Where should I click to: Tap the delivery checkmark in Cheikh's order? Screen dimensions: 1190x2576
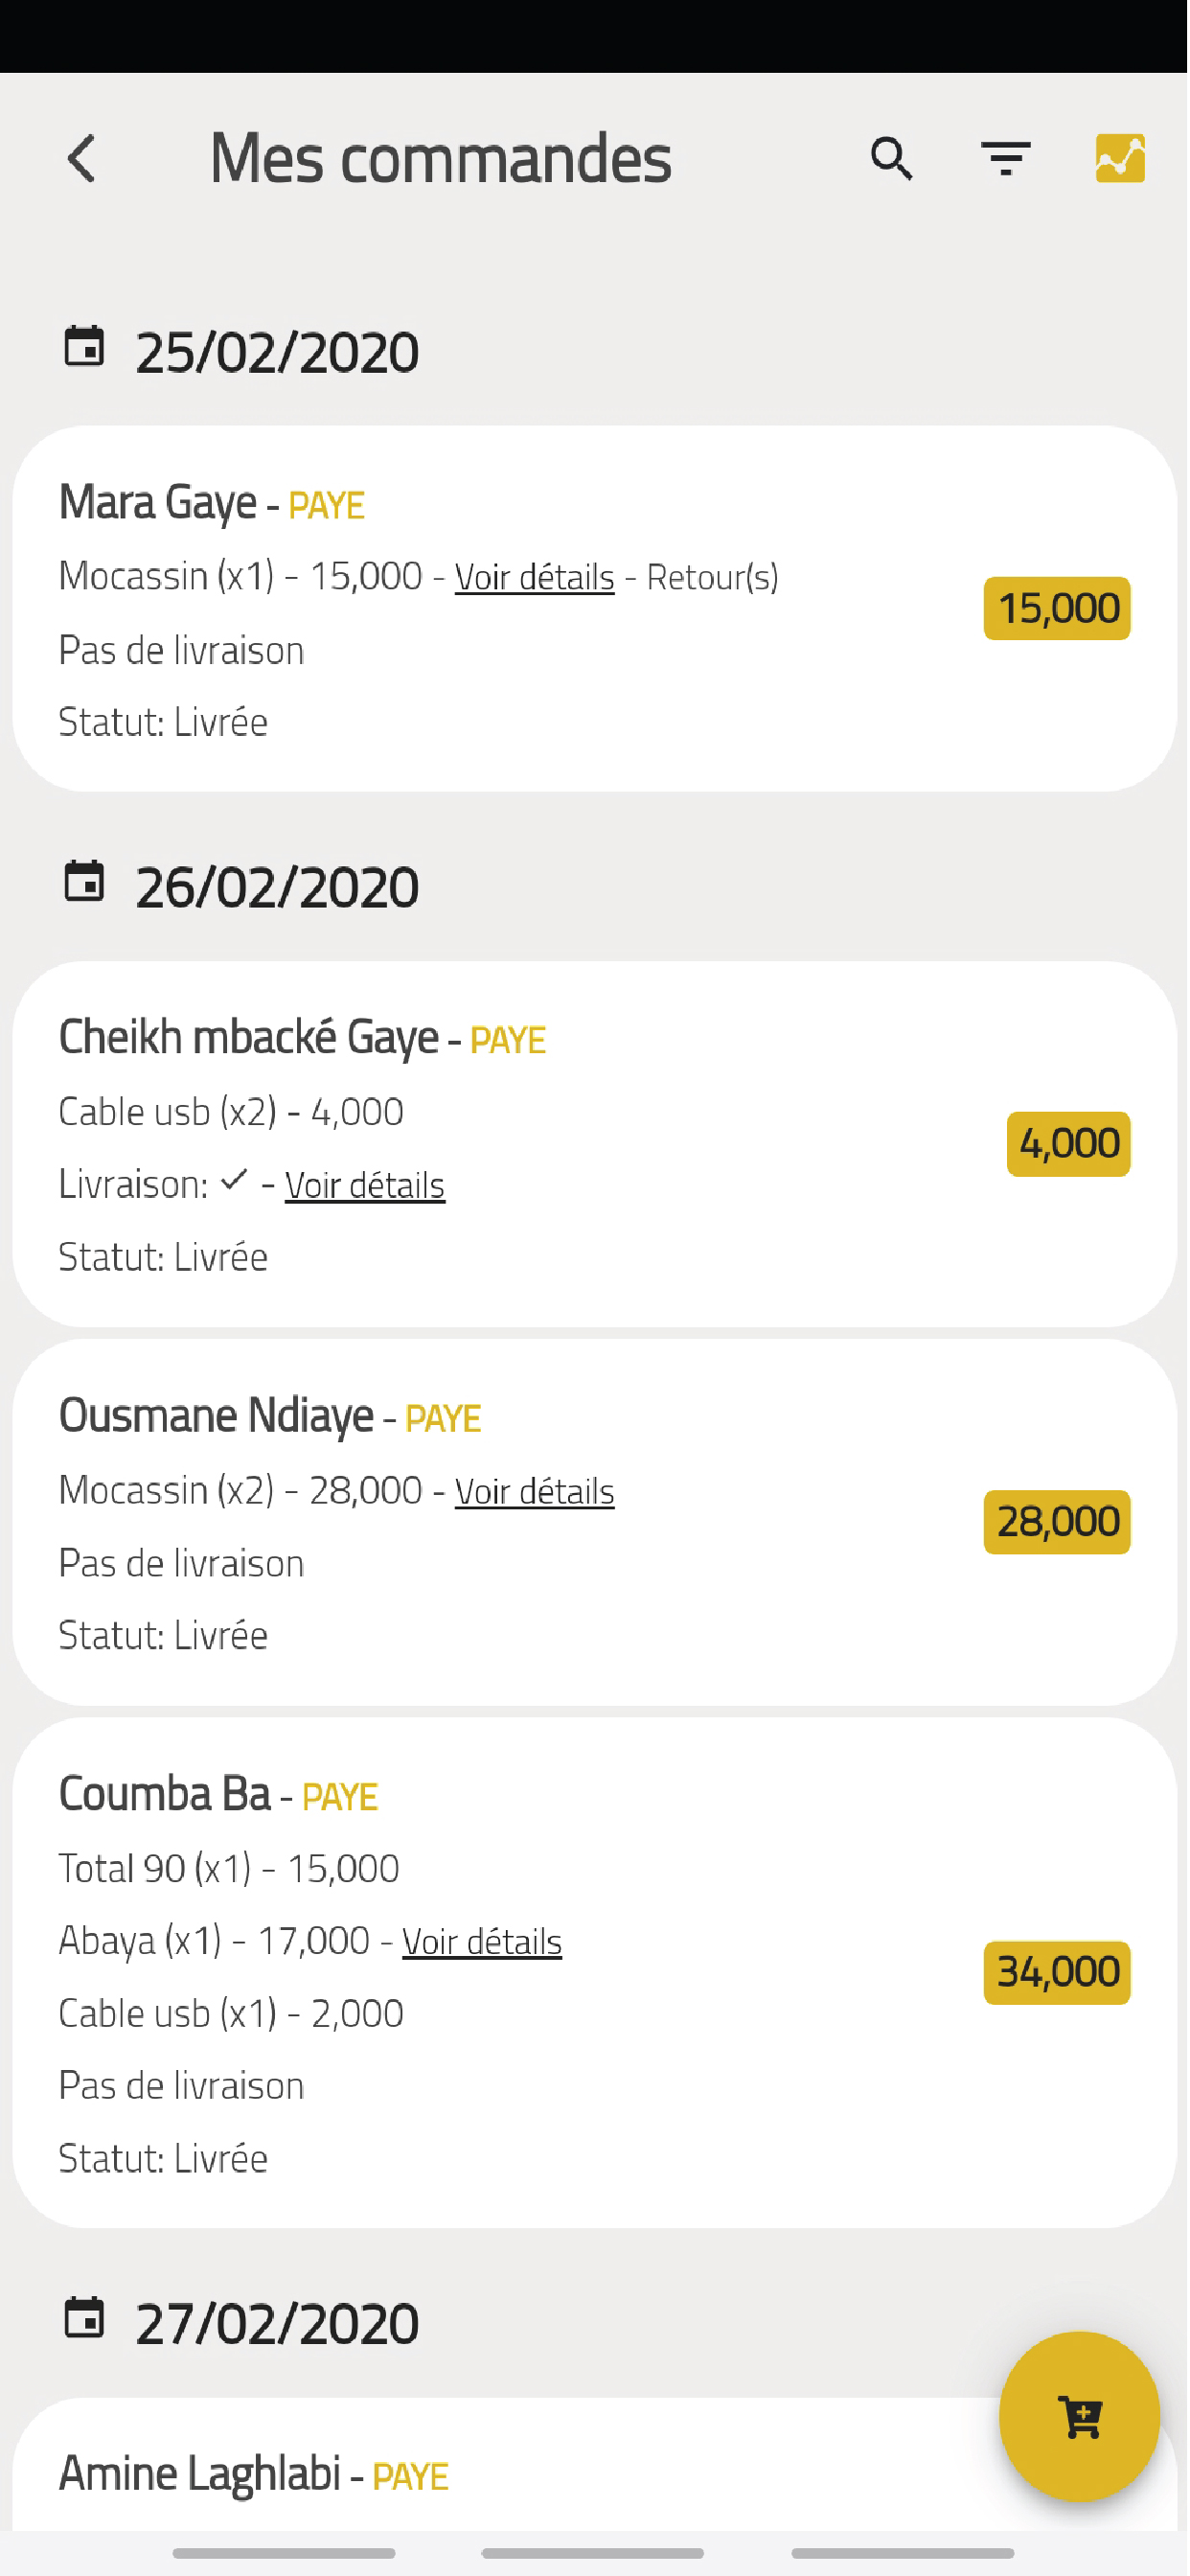click(235, 1182)
